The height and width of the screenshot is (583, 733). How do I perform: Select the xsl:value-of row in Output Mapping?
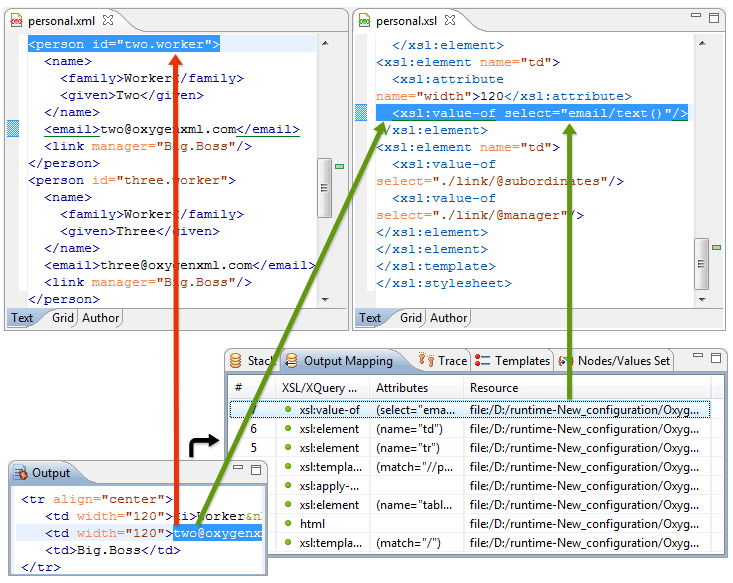(x=329, y=410)
